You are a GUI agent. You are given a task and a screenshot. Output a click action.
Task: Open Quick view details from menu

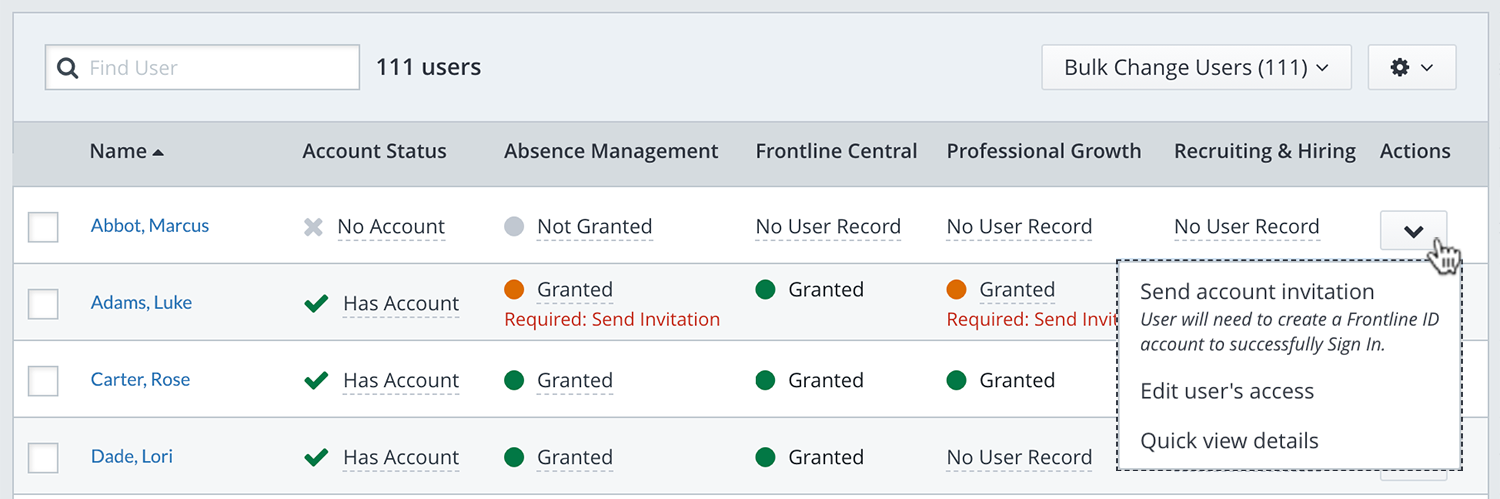1229,441
